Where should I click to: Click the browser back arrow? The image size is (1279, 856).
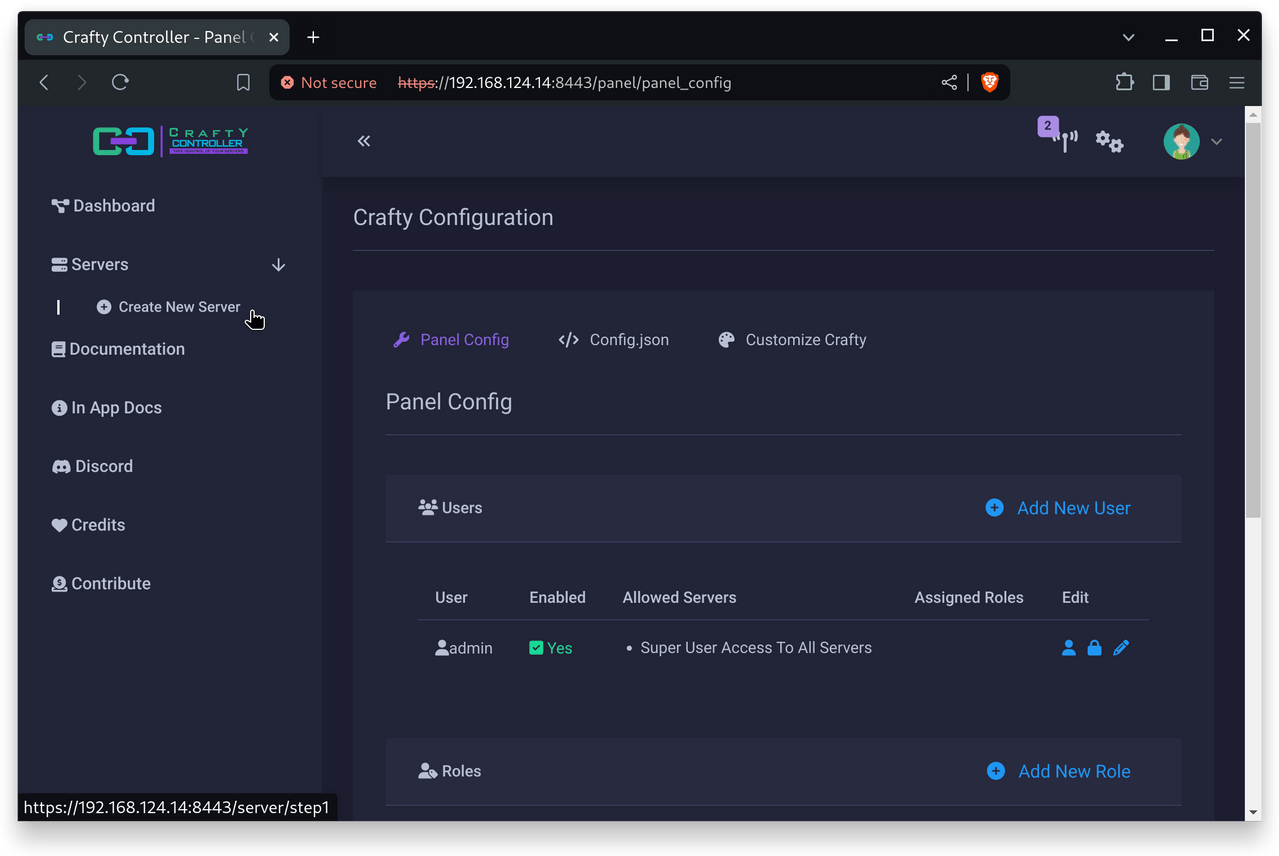(44, 83)
